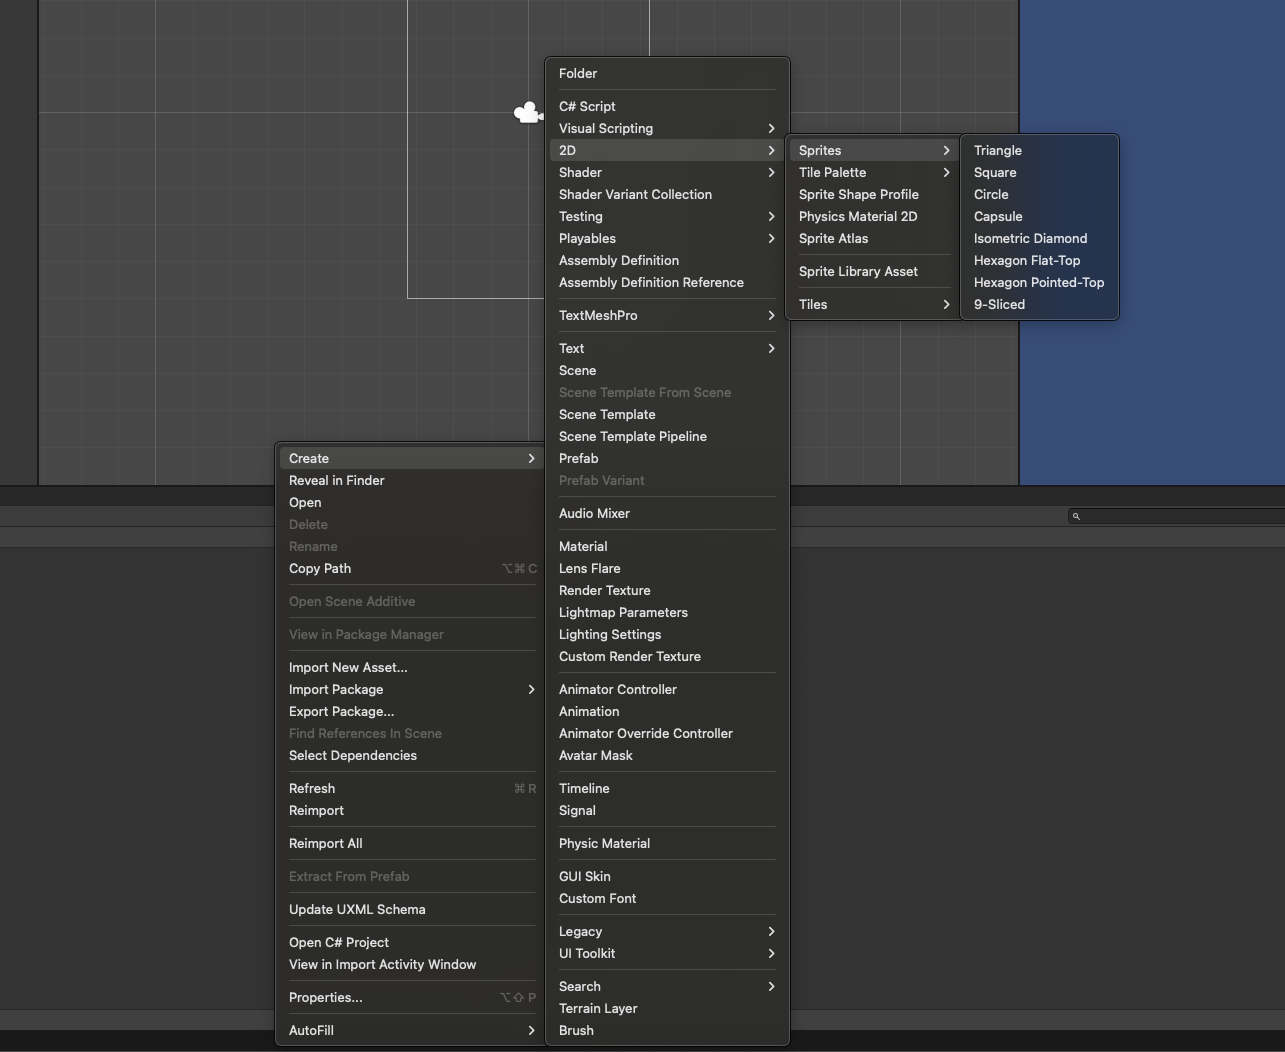Create an Assembly Definition
This screenshot has width=1285, height=1052.
point(667,260)
